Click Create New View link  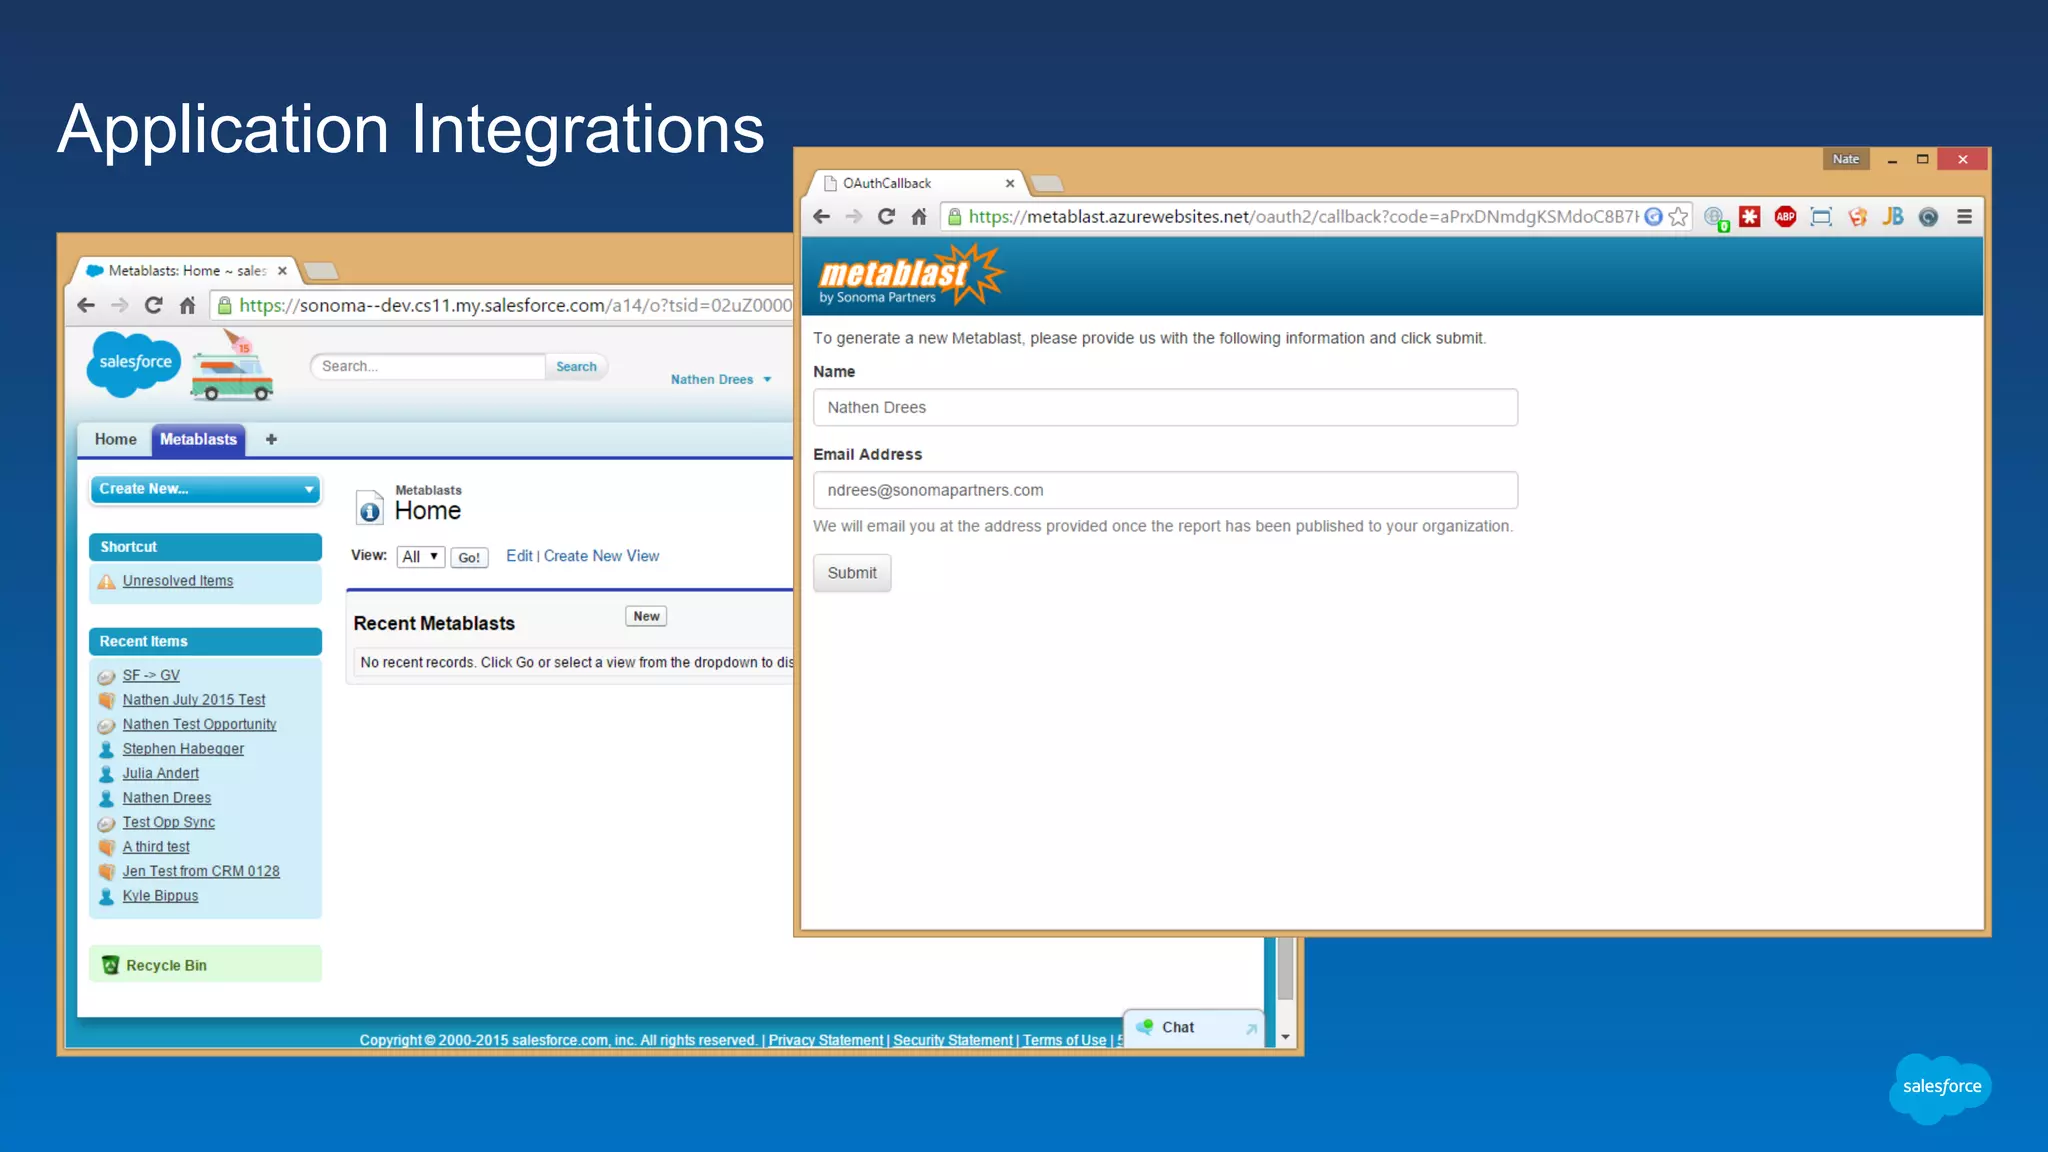(602, 556)
